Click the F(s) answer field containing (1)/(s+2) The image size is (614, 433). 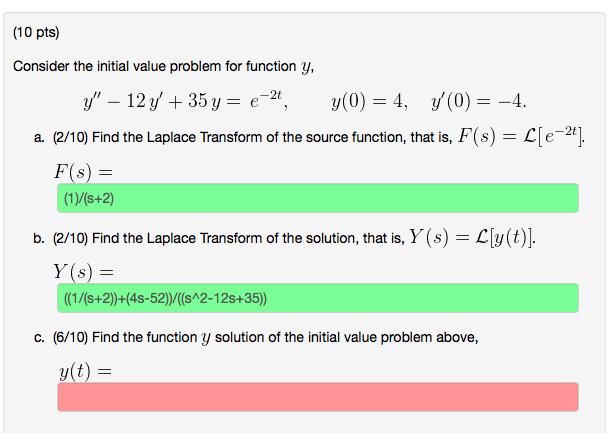coord(318,198)
